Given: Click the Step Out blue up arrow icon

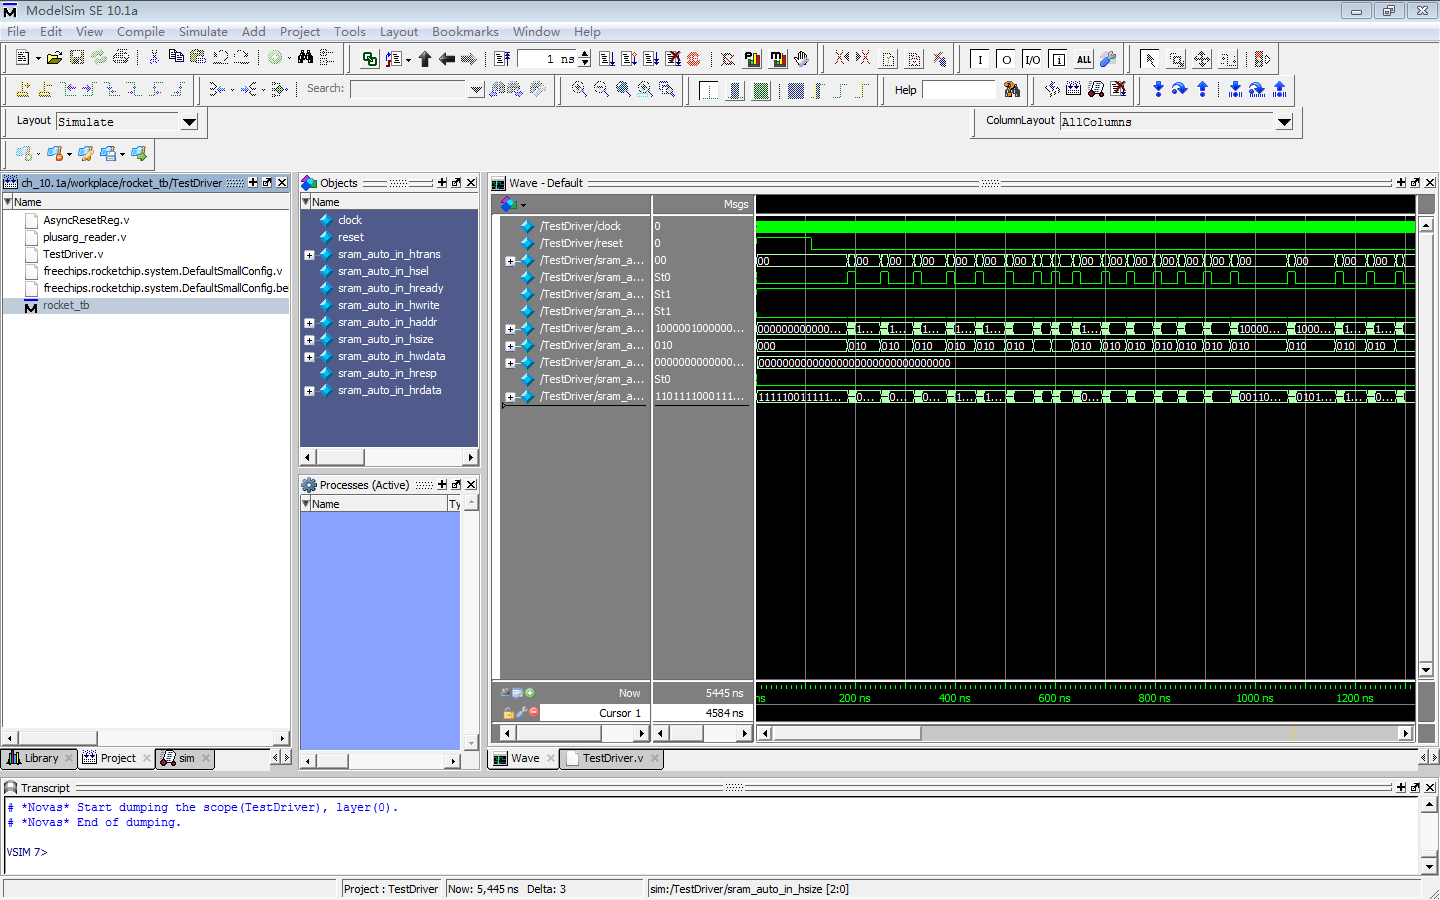Looking at the screenshot, I should tap(1202, 89).
